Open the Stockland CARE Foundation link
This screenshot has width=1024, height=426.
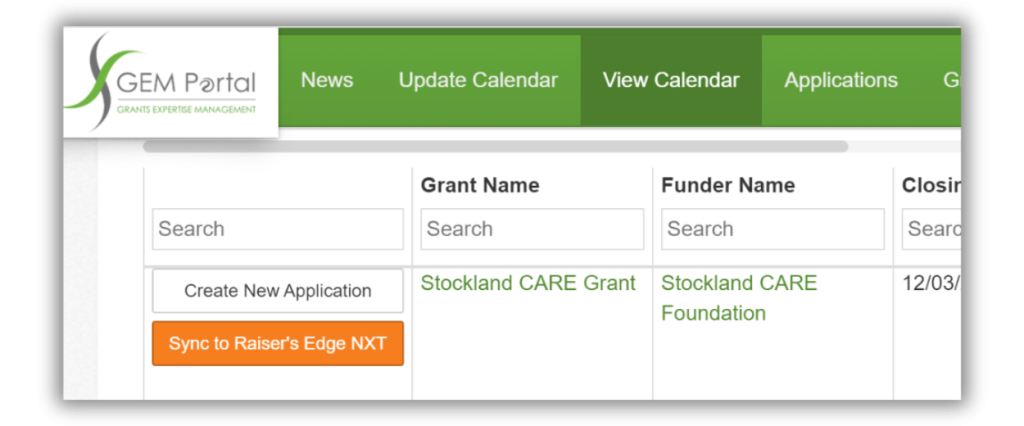point(738,298)
